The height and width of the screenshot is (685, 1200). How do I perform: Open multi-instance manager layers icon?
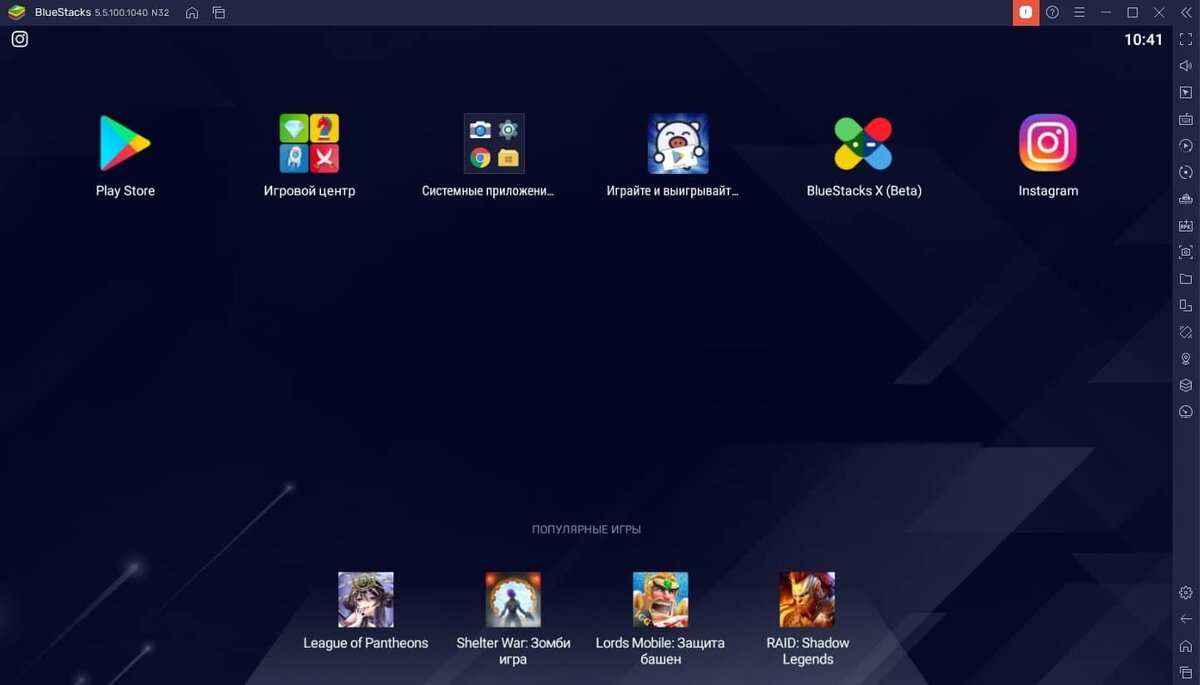coord(1186,385)
